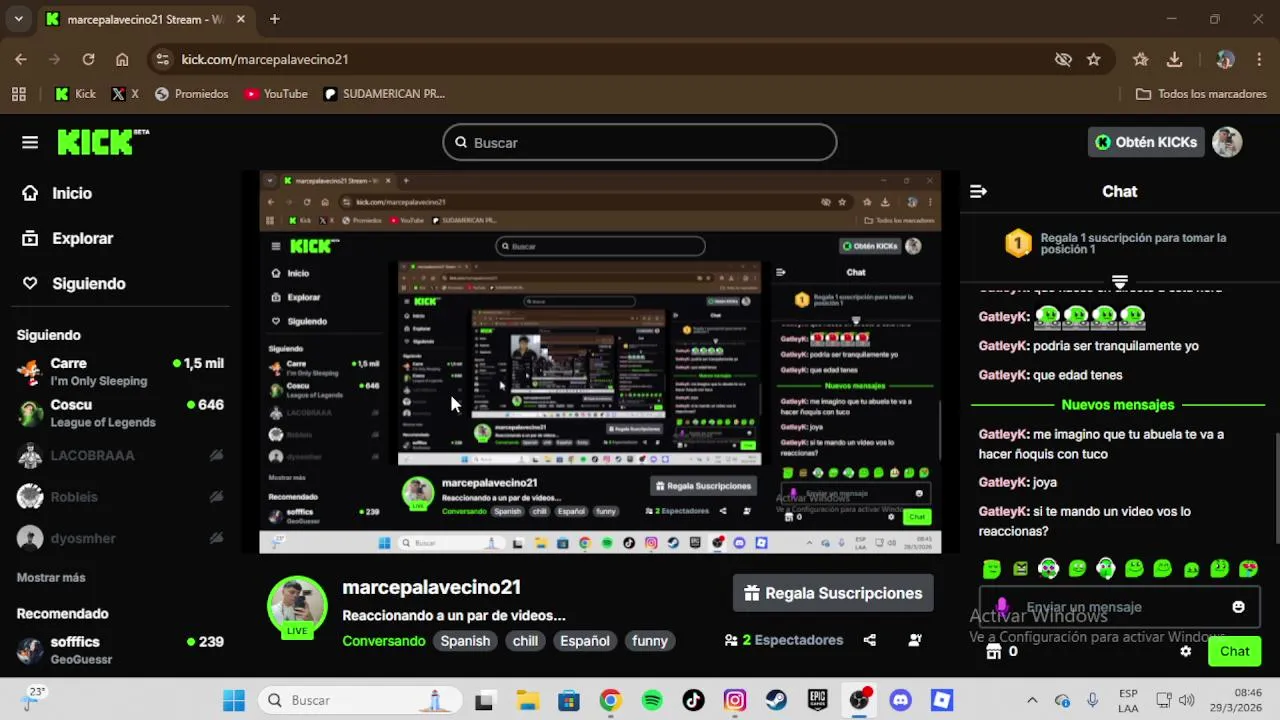Open LACOBRAAA offline channel
Screen dimensions: 1280x720
(x=120, y=455)
